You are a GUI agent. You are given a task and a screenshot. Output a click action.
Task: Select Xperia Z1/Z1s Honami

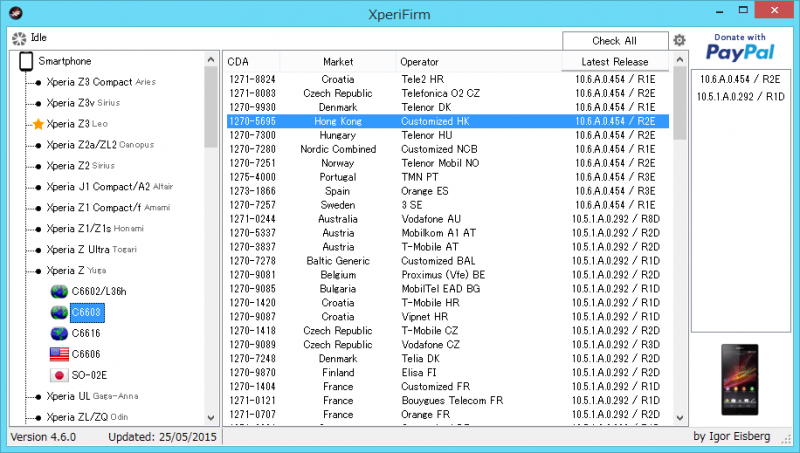coord(95,229)
